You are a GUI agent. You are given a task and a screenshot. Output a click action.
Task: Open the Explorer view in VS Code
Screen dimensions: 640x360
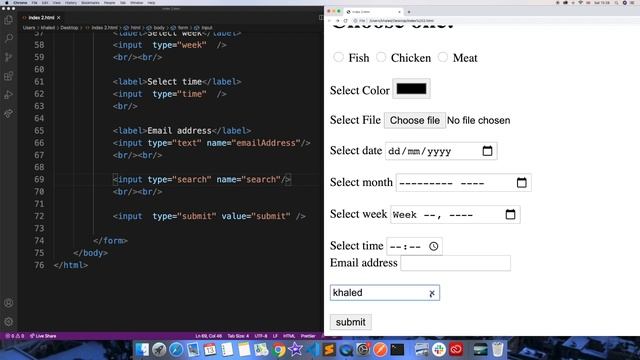coord(9,20)
